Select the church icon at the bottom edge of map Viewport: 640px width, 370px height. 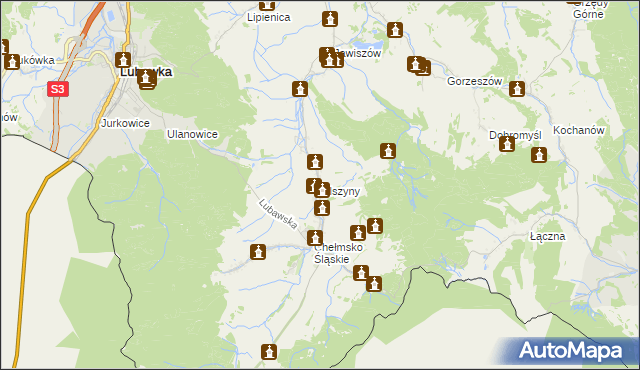click(x=269, y=352)
